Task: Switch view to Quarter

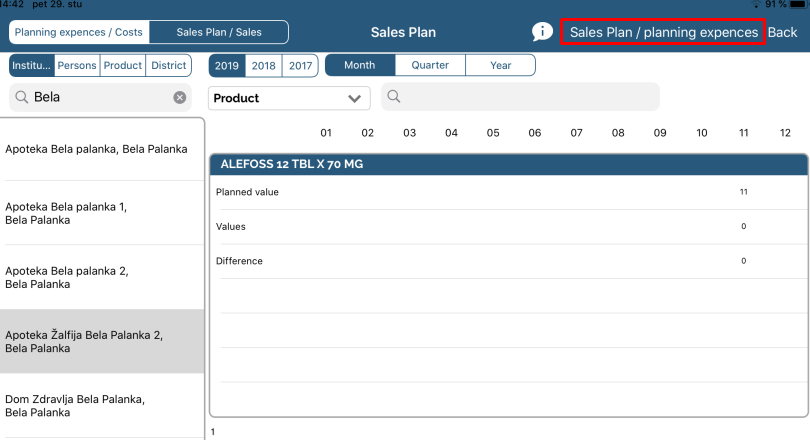Action: pos(431,65)
